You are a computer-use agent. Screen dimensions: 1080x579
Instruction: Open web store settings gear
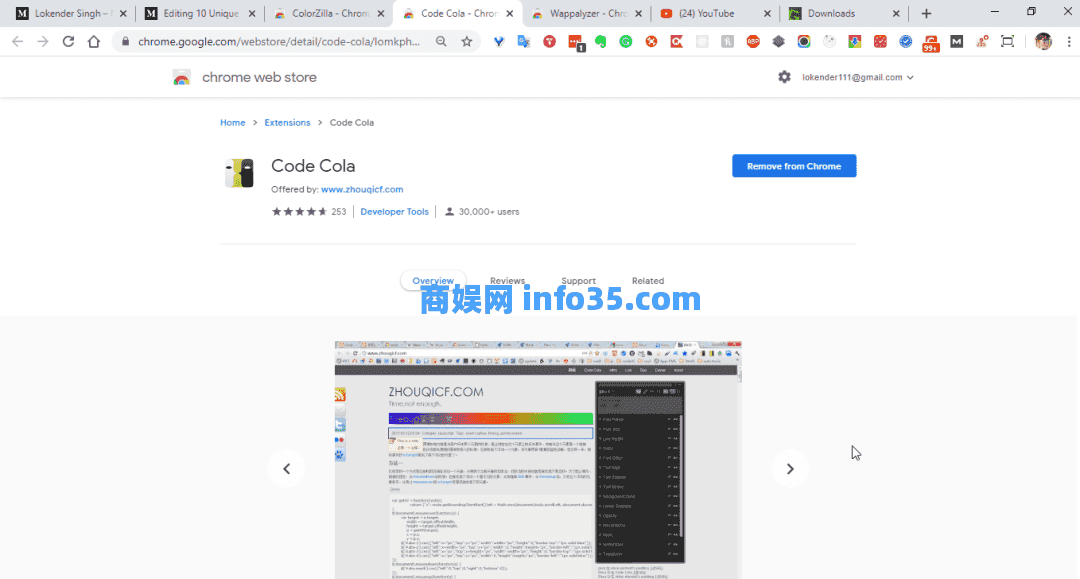click(785, 77)
